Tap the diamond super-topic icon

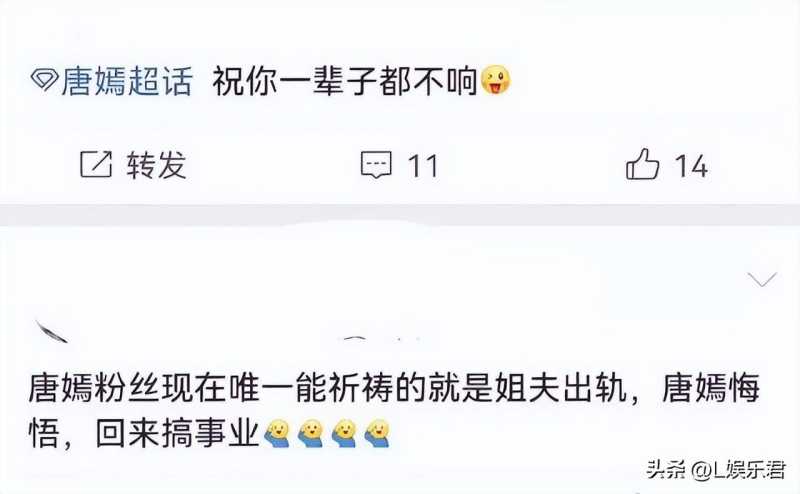click(44, 81)
